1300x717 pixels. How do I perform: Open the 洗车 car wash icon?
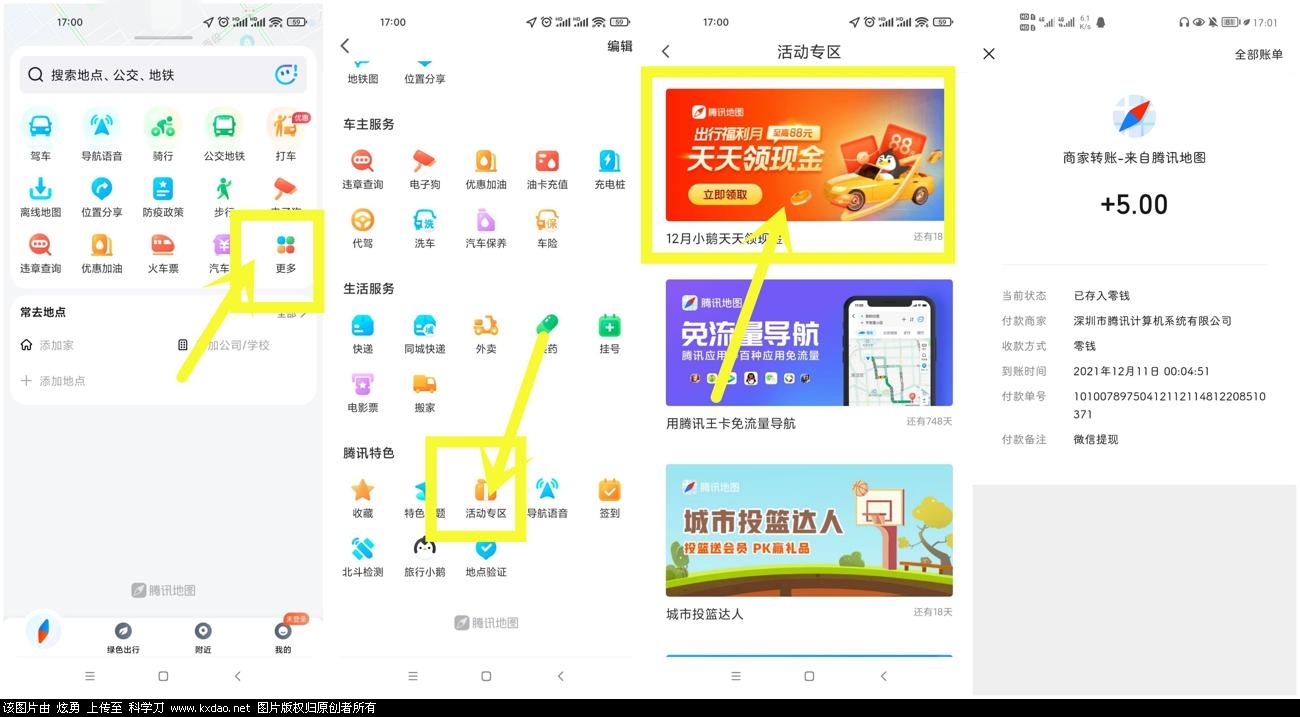pyautogui.click(x=424, y=220)
